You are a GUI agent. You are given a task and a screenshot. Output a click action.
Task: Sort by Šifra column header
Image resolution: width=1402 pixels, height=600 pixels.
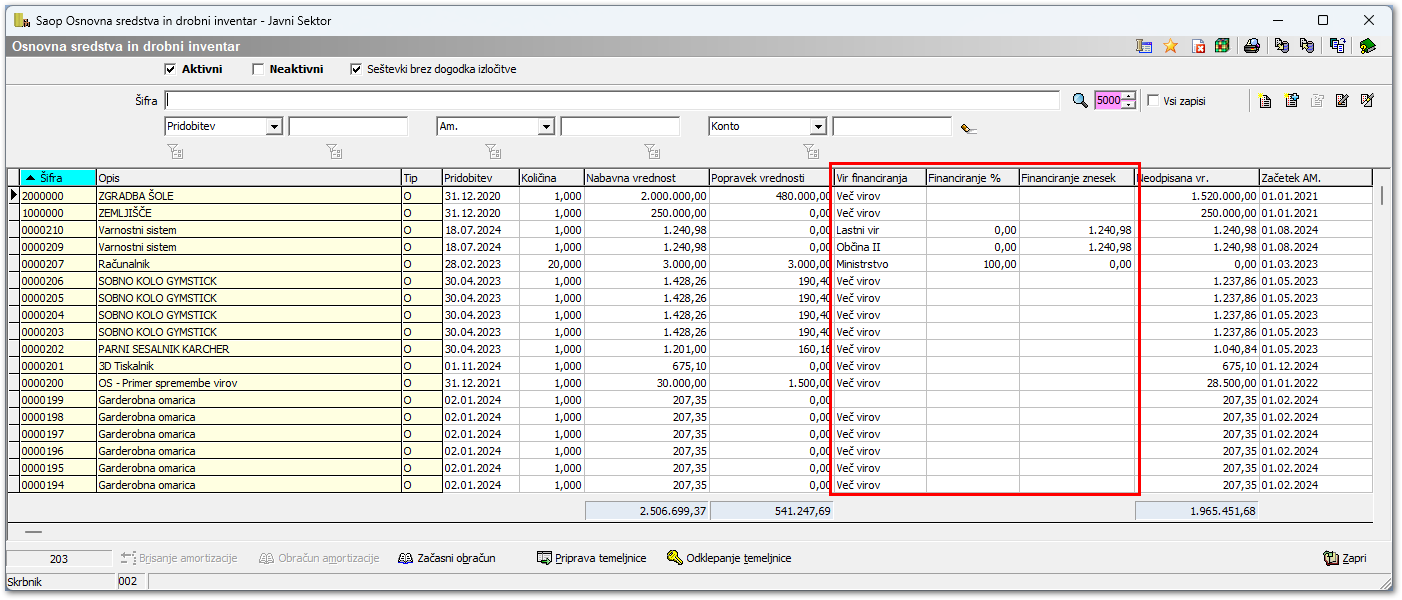(x=58, y=178)
